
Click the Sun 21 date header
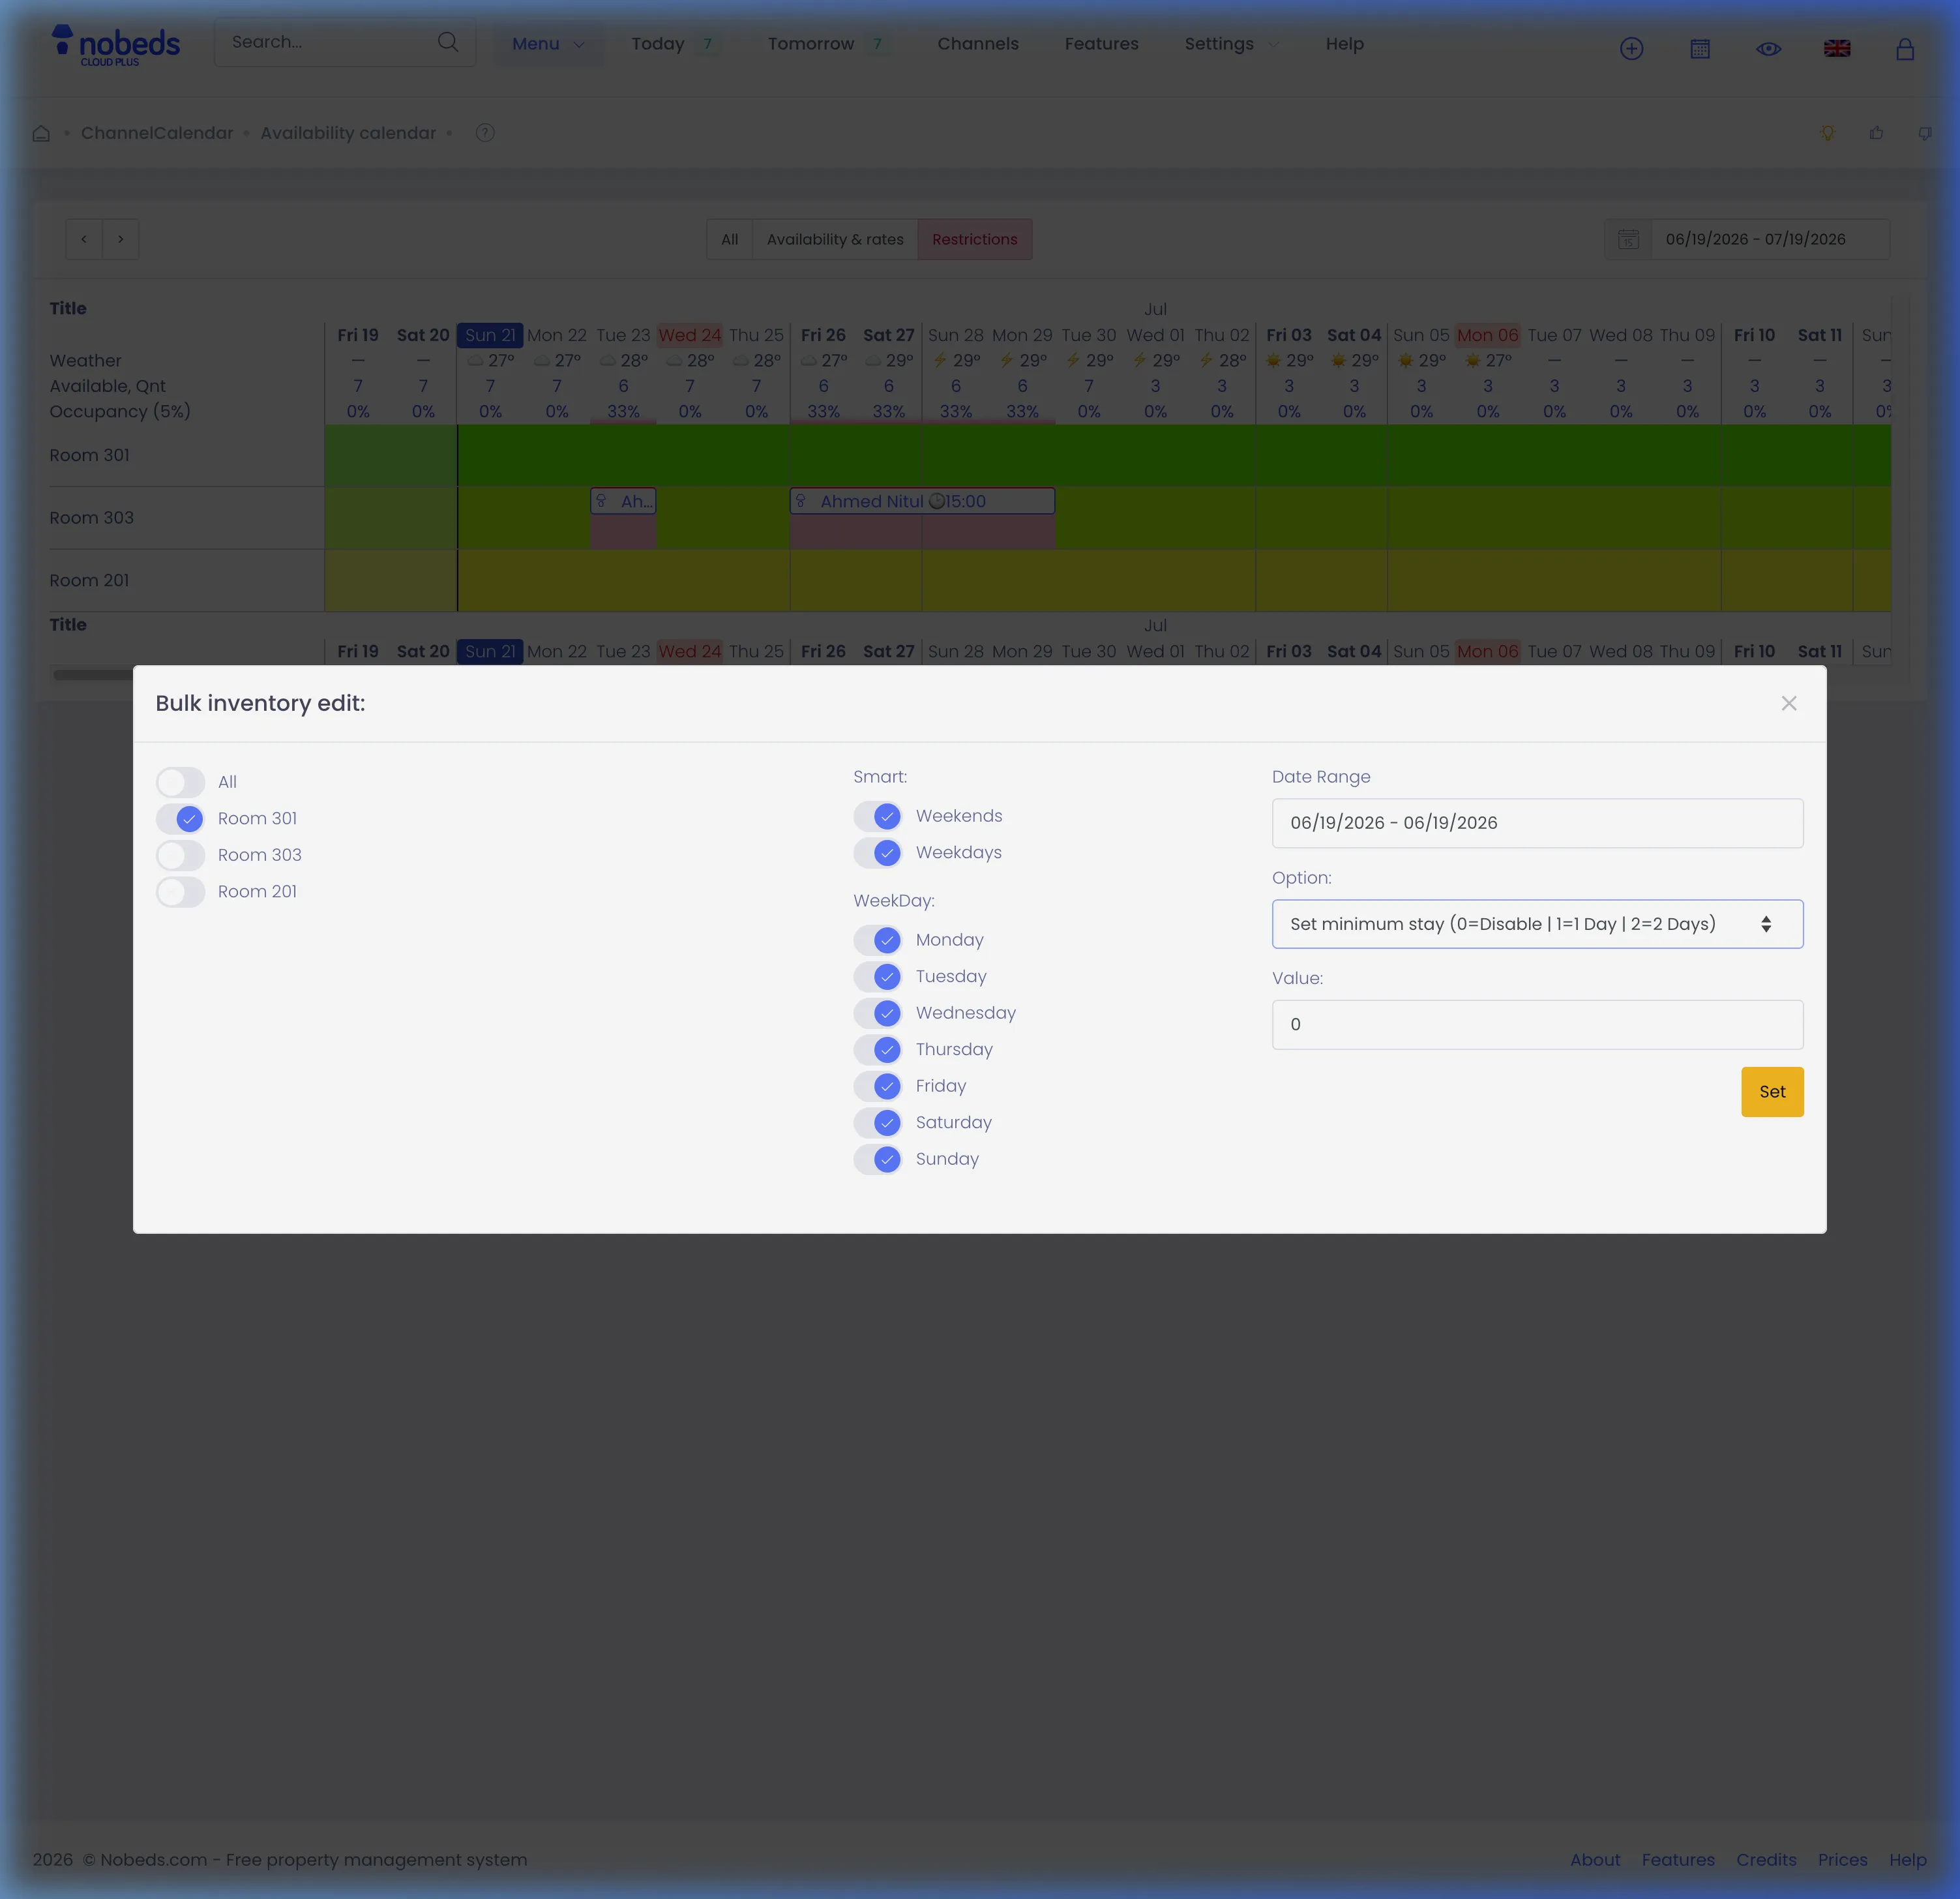coord(490,335)
